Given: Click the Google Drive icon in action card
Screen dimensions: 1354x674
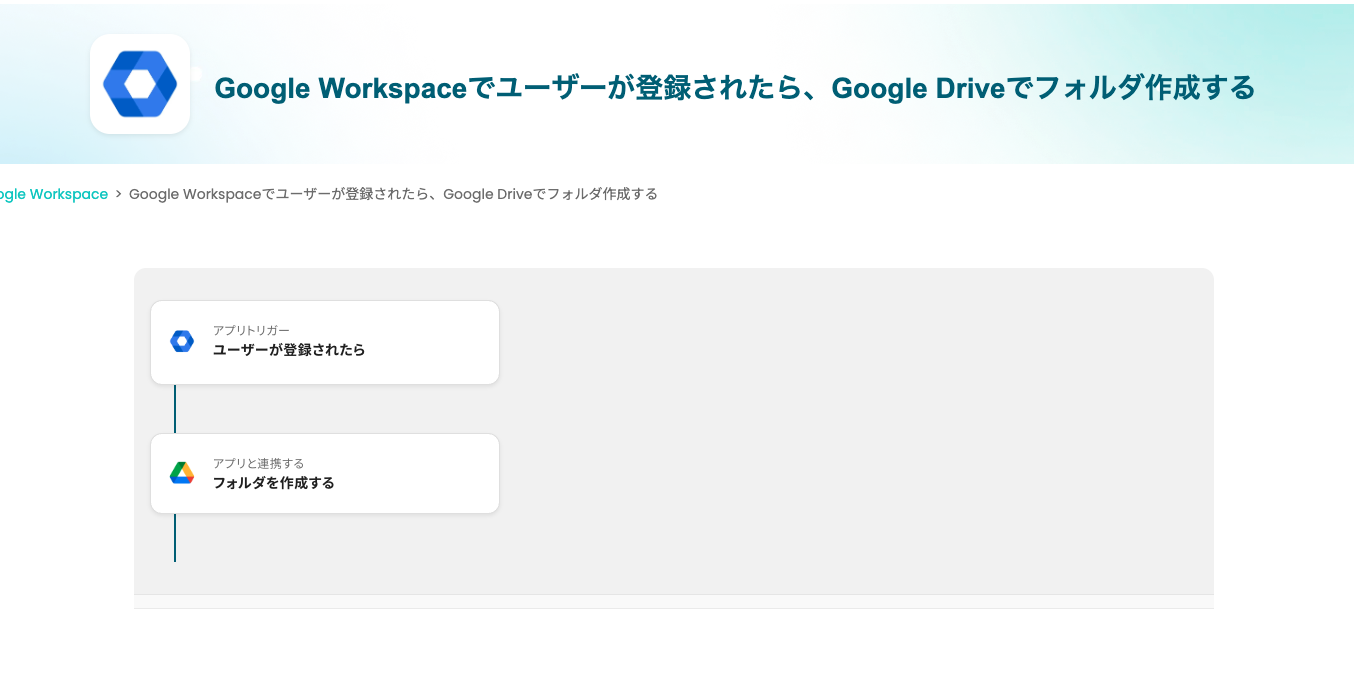Looking at the screenshot, I should [182, 473].
